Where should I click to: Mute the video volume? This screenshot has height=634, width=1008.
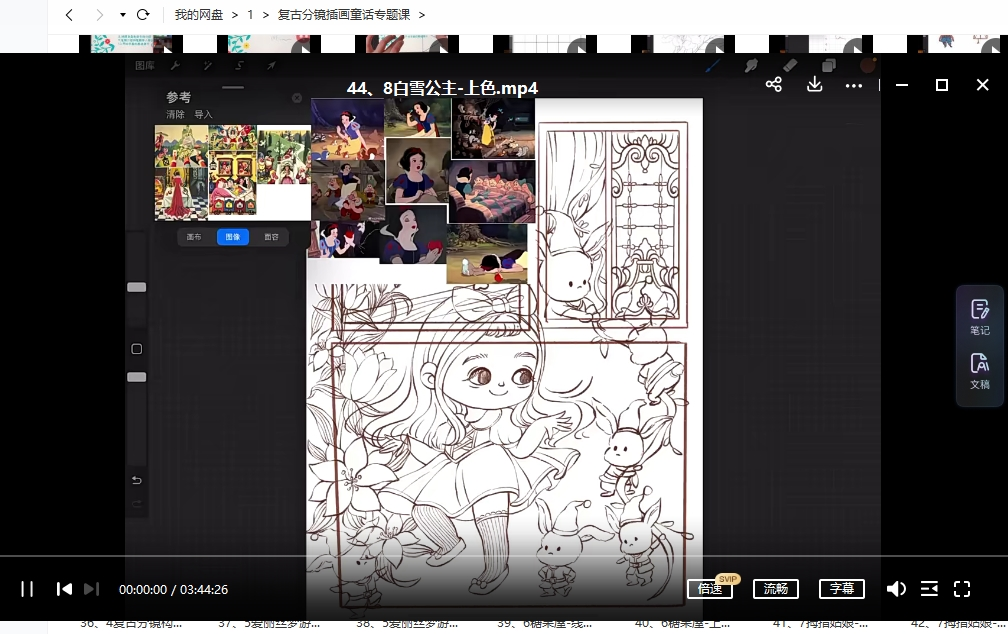(896, 589)
